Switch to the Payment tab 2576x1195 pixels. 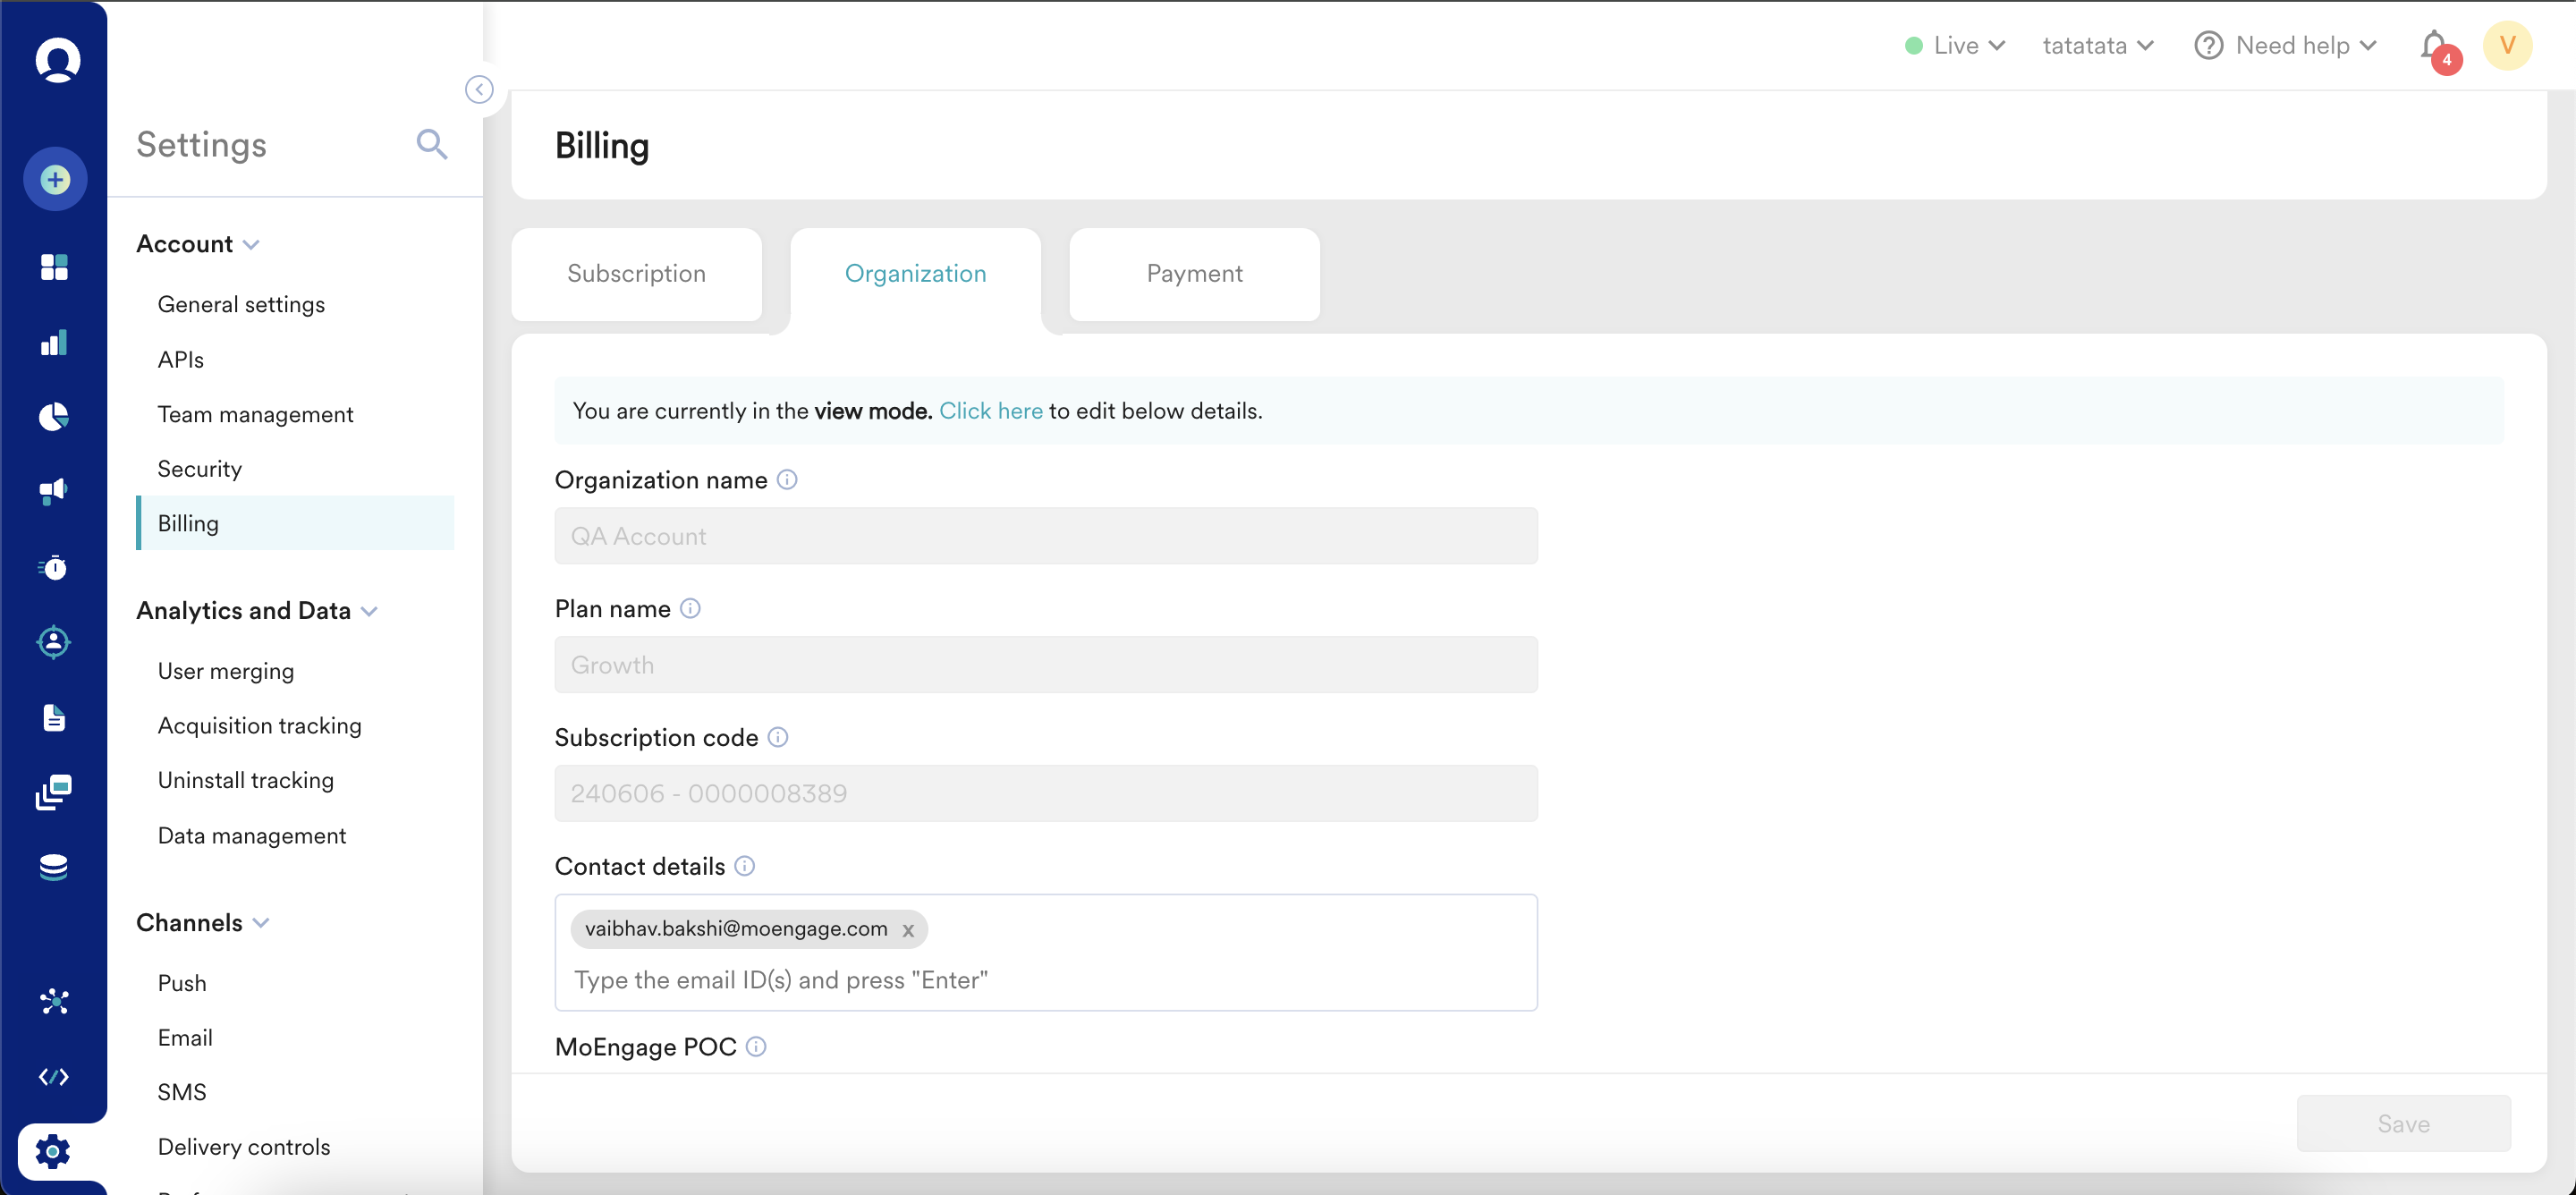tap(1193, 273)
